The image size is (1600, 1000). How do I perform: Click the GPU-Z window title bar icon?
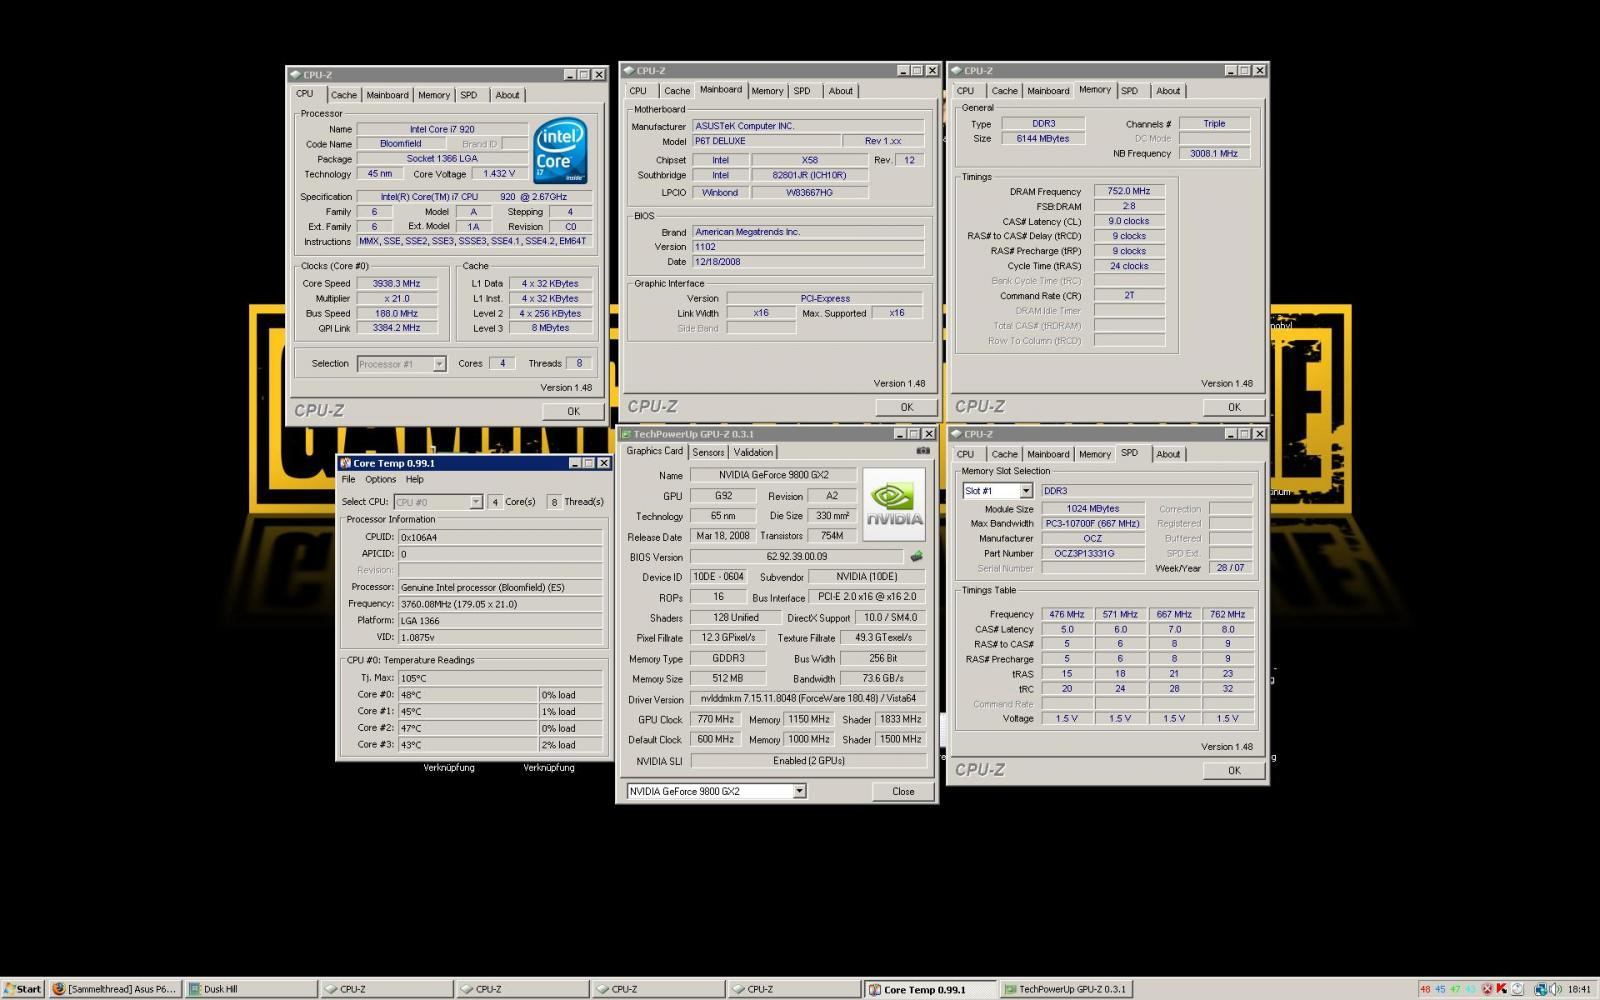tap(626, 434)
